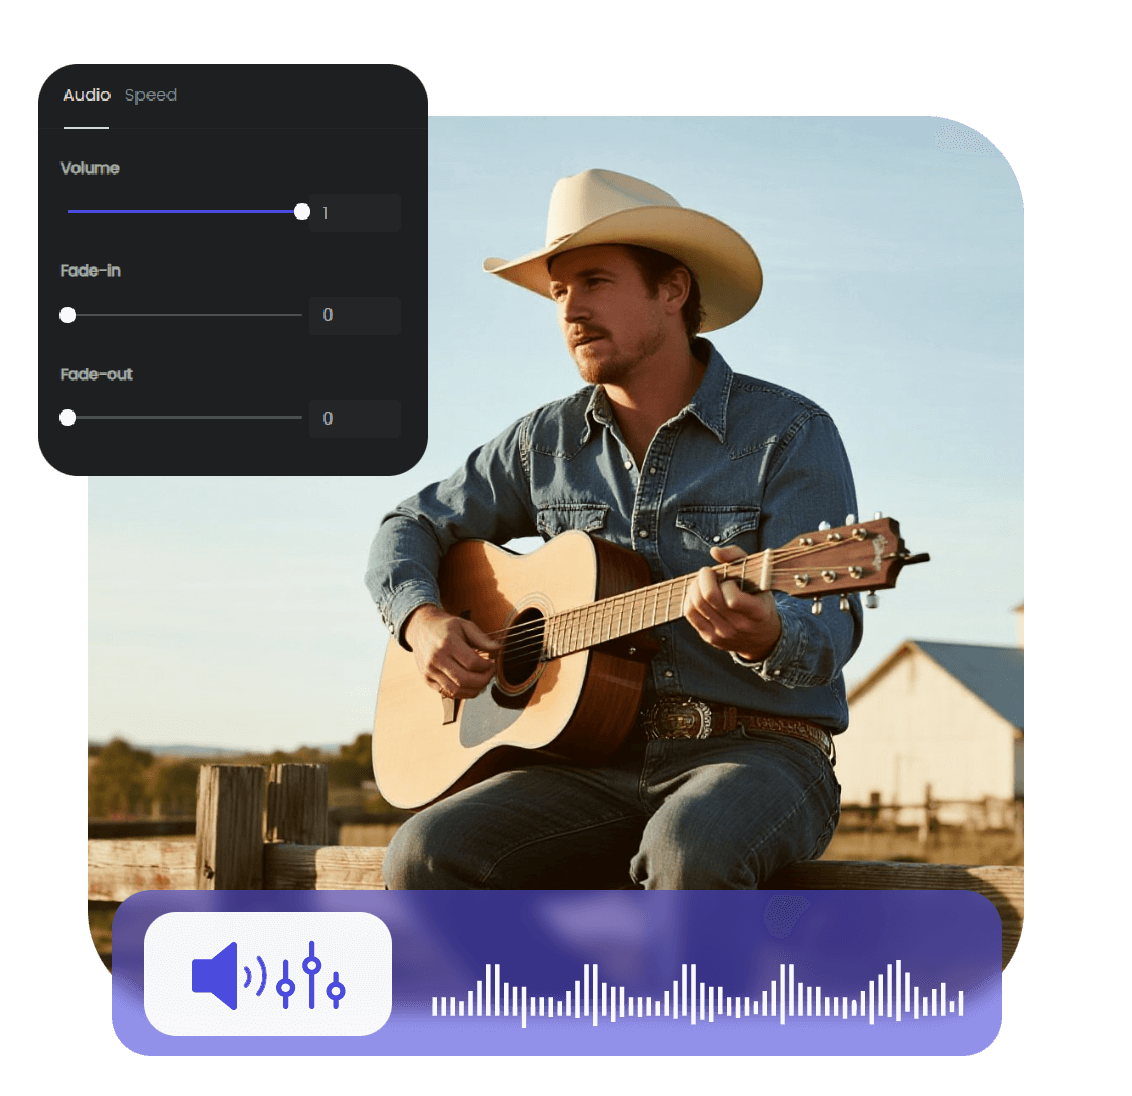
Task: Click the sound wave lines next to speaker
Action: click(x=255, y=975)
